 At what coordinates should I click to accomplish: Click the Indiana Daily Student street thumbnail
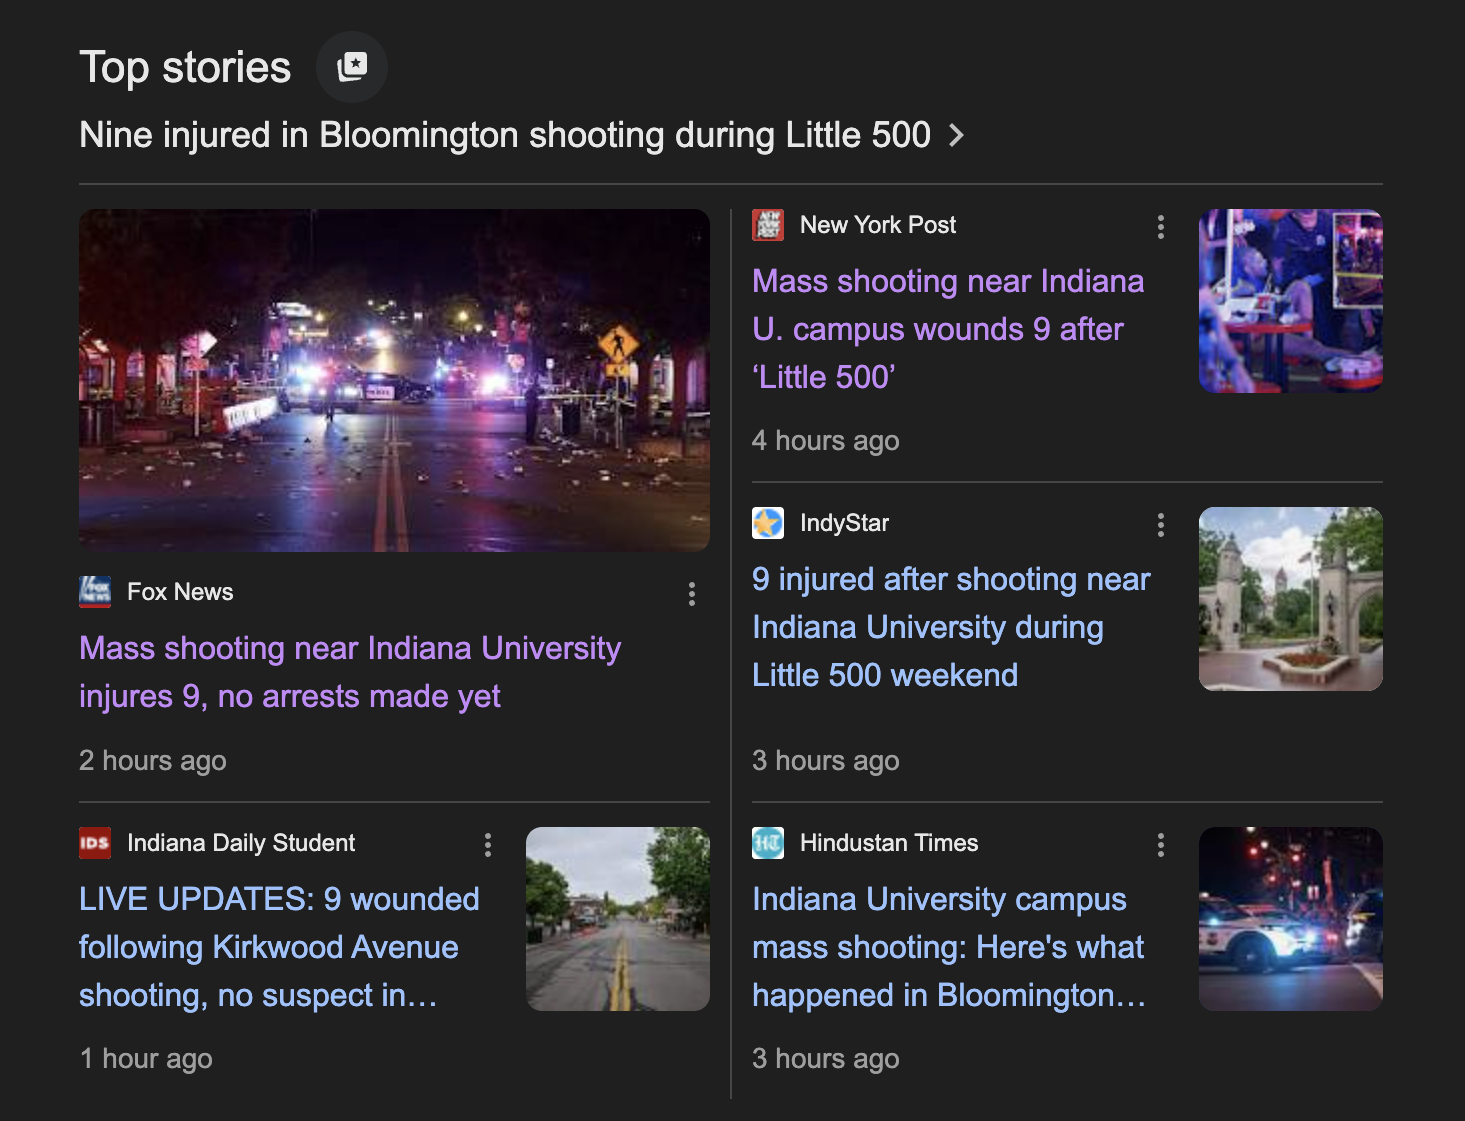coord(618,919)
